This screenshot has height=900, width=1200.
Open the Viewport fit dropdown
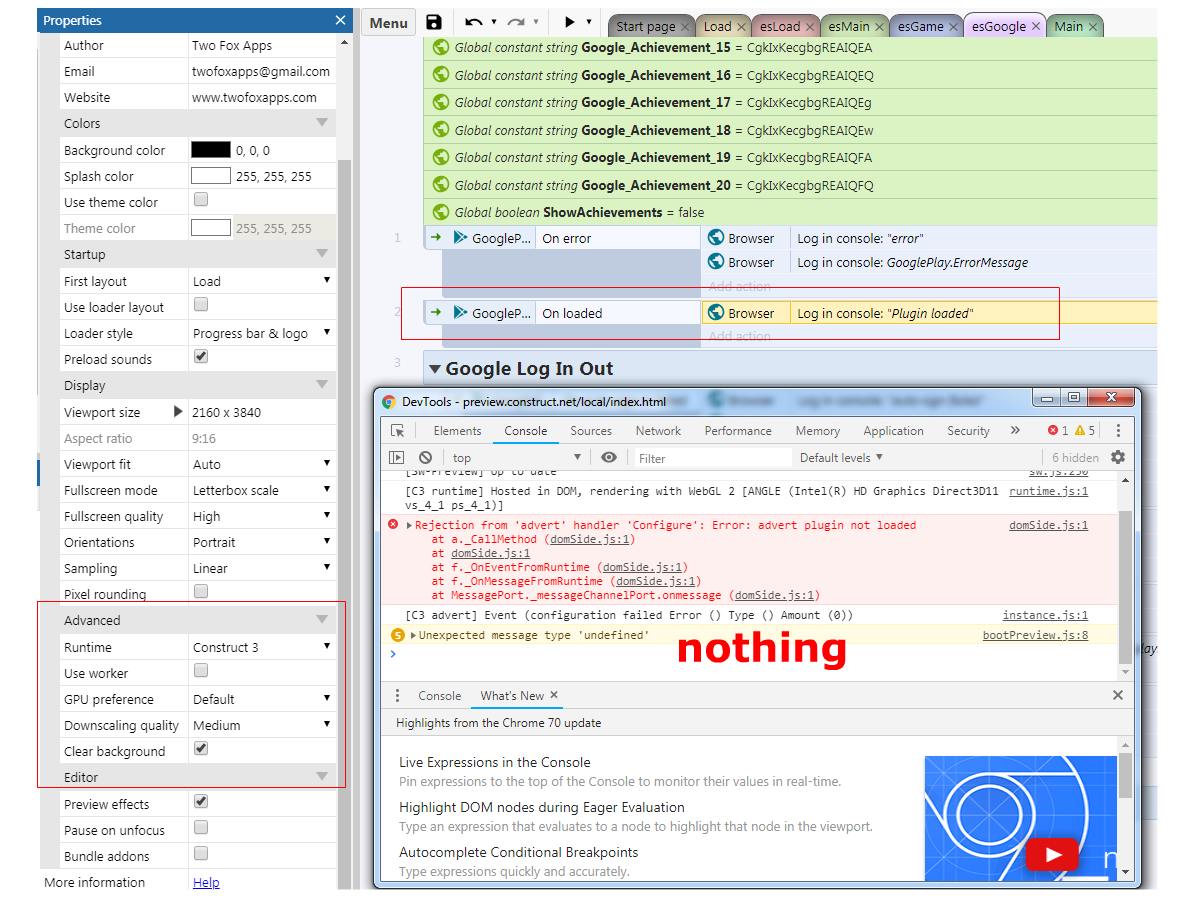click(262, 464)
